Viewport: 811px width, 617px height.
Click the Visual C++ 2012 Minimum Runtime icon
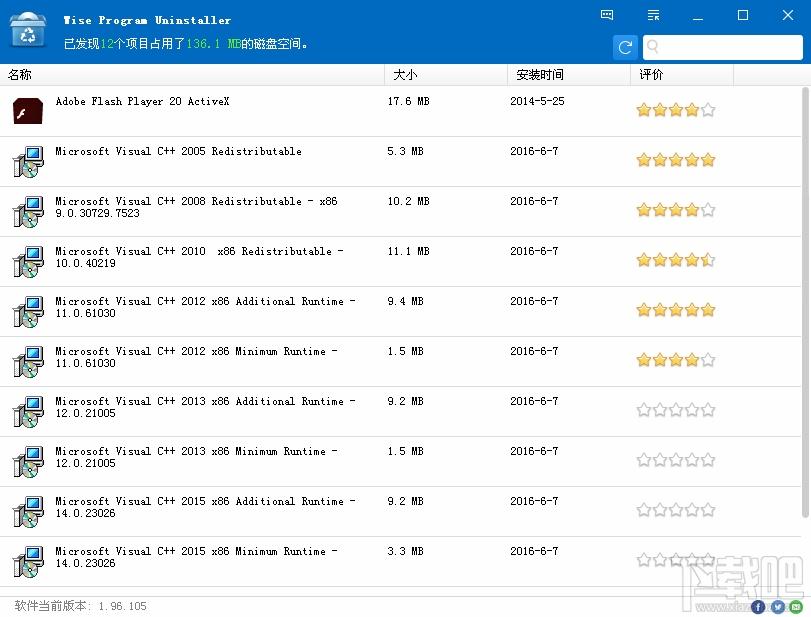pyautogui.click(x=28, y=362)
